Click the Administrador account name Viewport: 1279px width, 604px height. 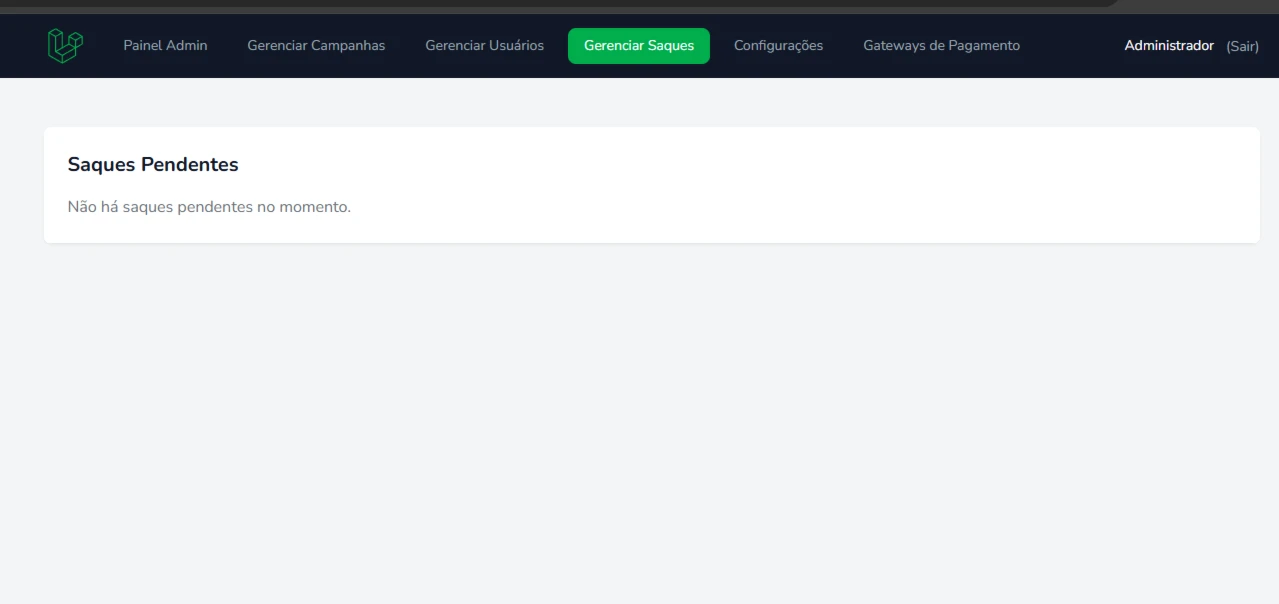pyautogui.click(x=1168, y=45)
